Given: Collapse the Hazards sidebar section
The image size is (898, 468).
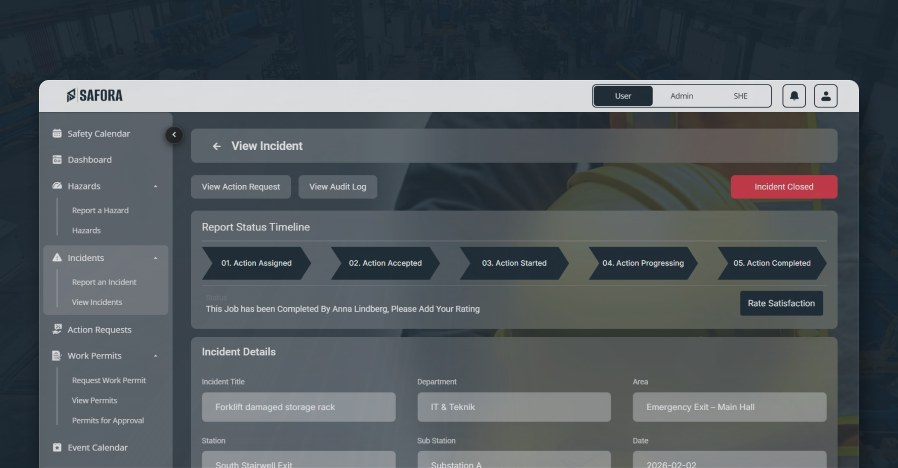Looking at the screenshot, I should pos(155,187).
